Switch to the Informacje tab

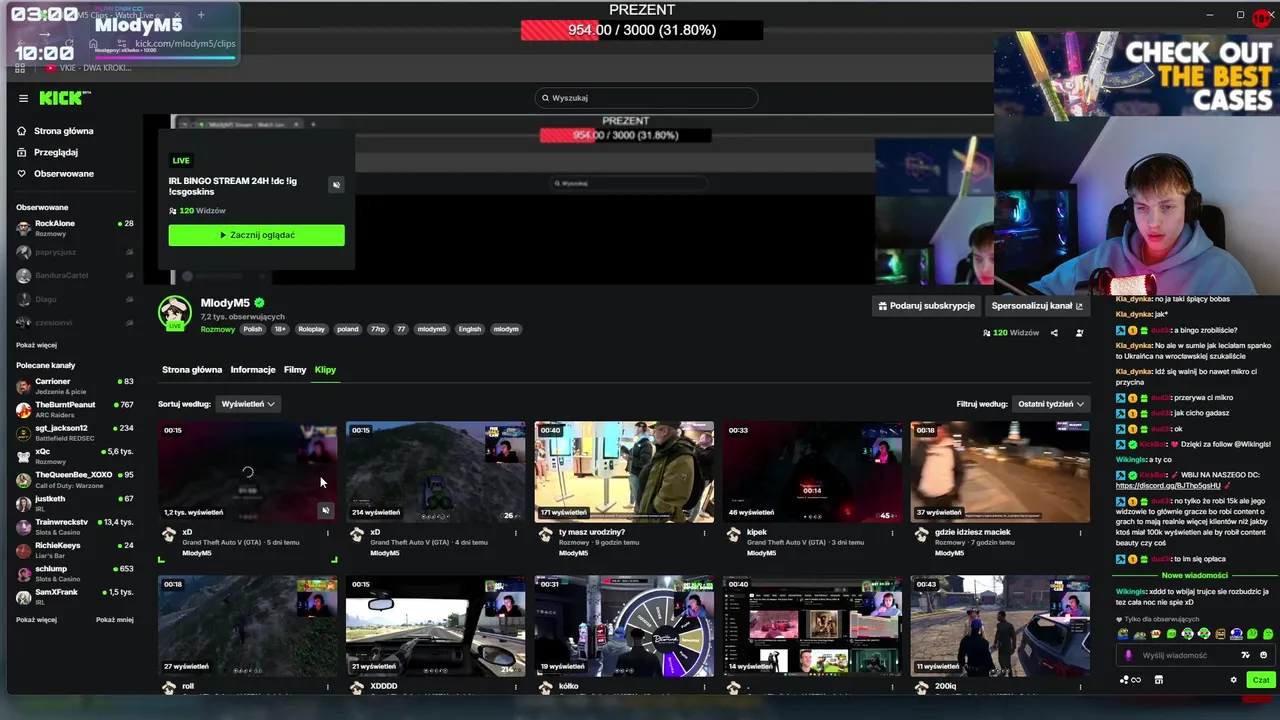253,370
